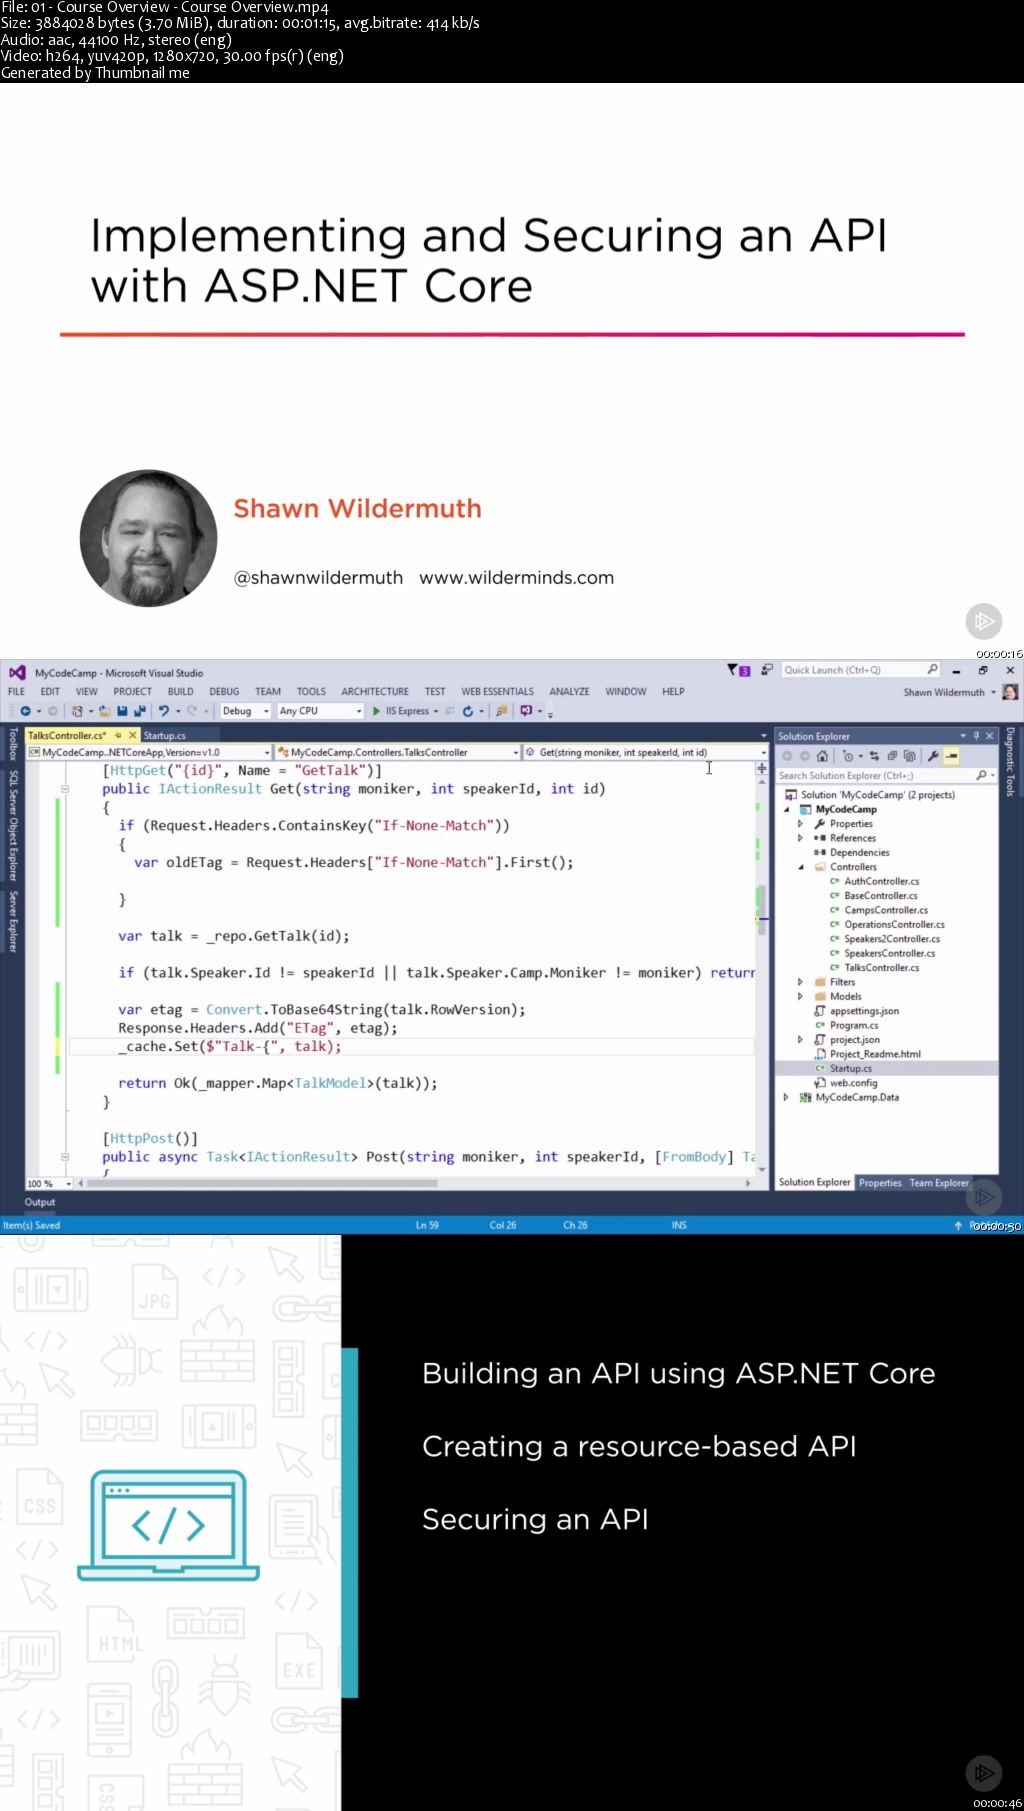
Task: Select web.config file
Action: tap(853, 1083)
